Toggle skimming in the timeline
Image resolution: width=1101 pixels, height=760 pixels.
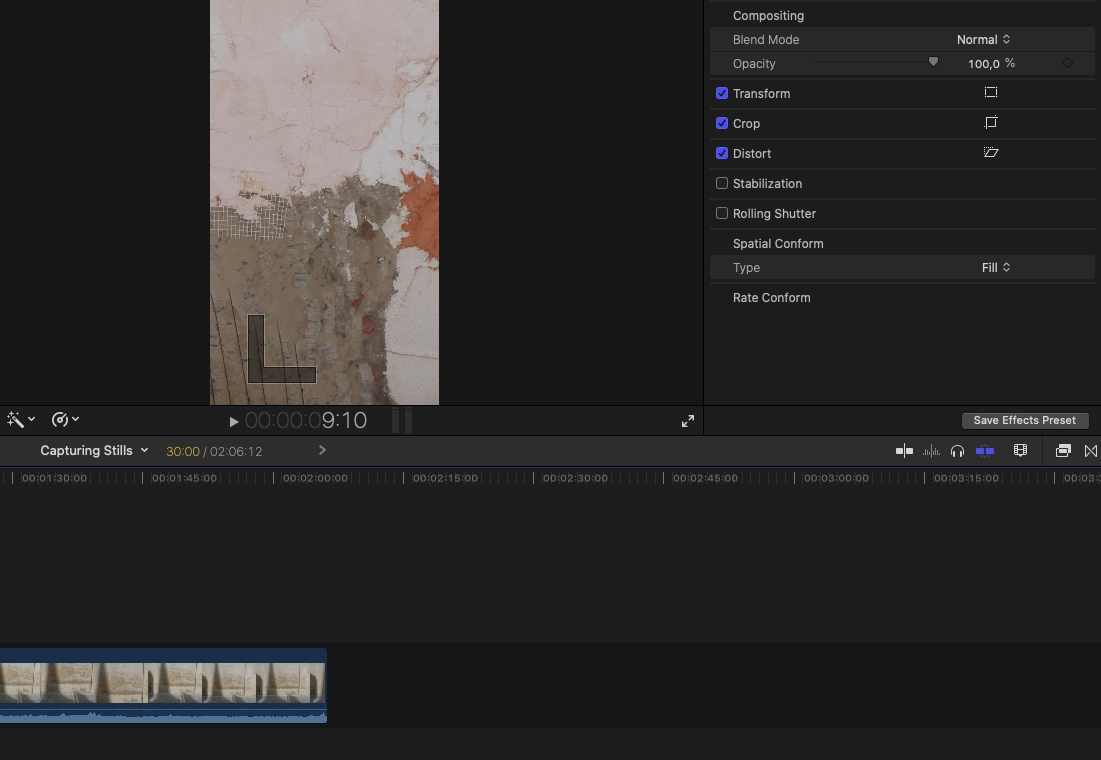[x=904, y=451]
